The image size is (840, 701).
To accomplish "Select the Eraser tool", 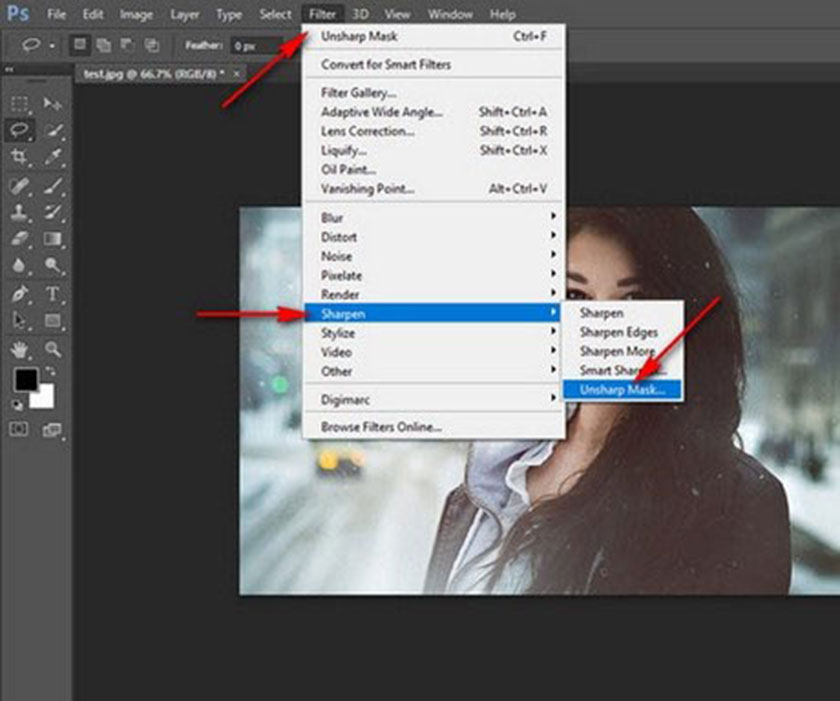I will coord(20,238).
